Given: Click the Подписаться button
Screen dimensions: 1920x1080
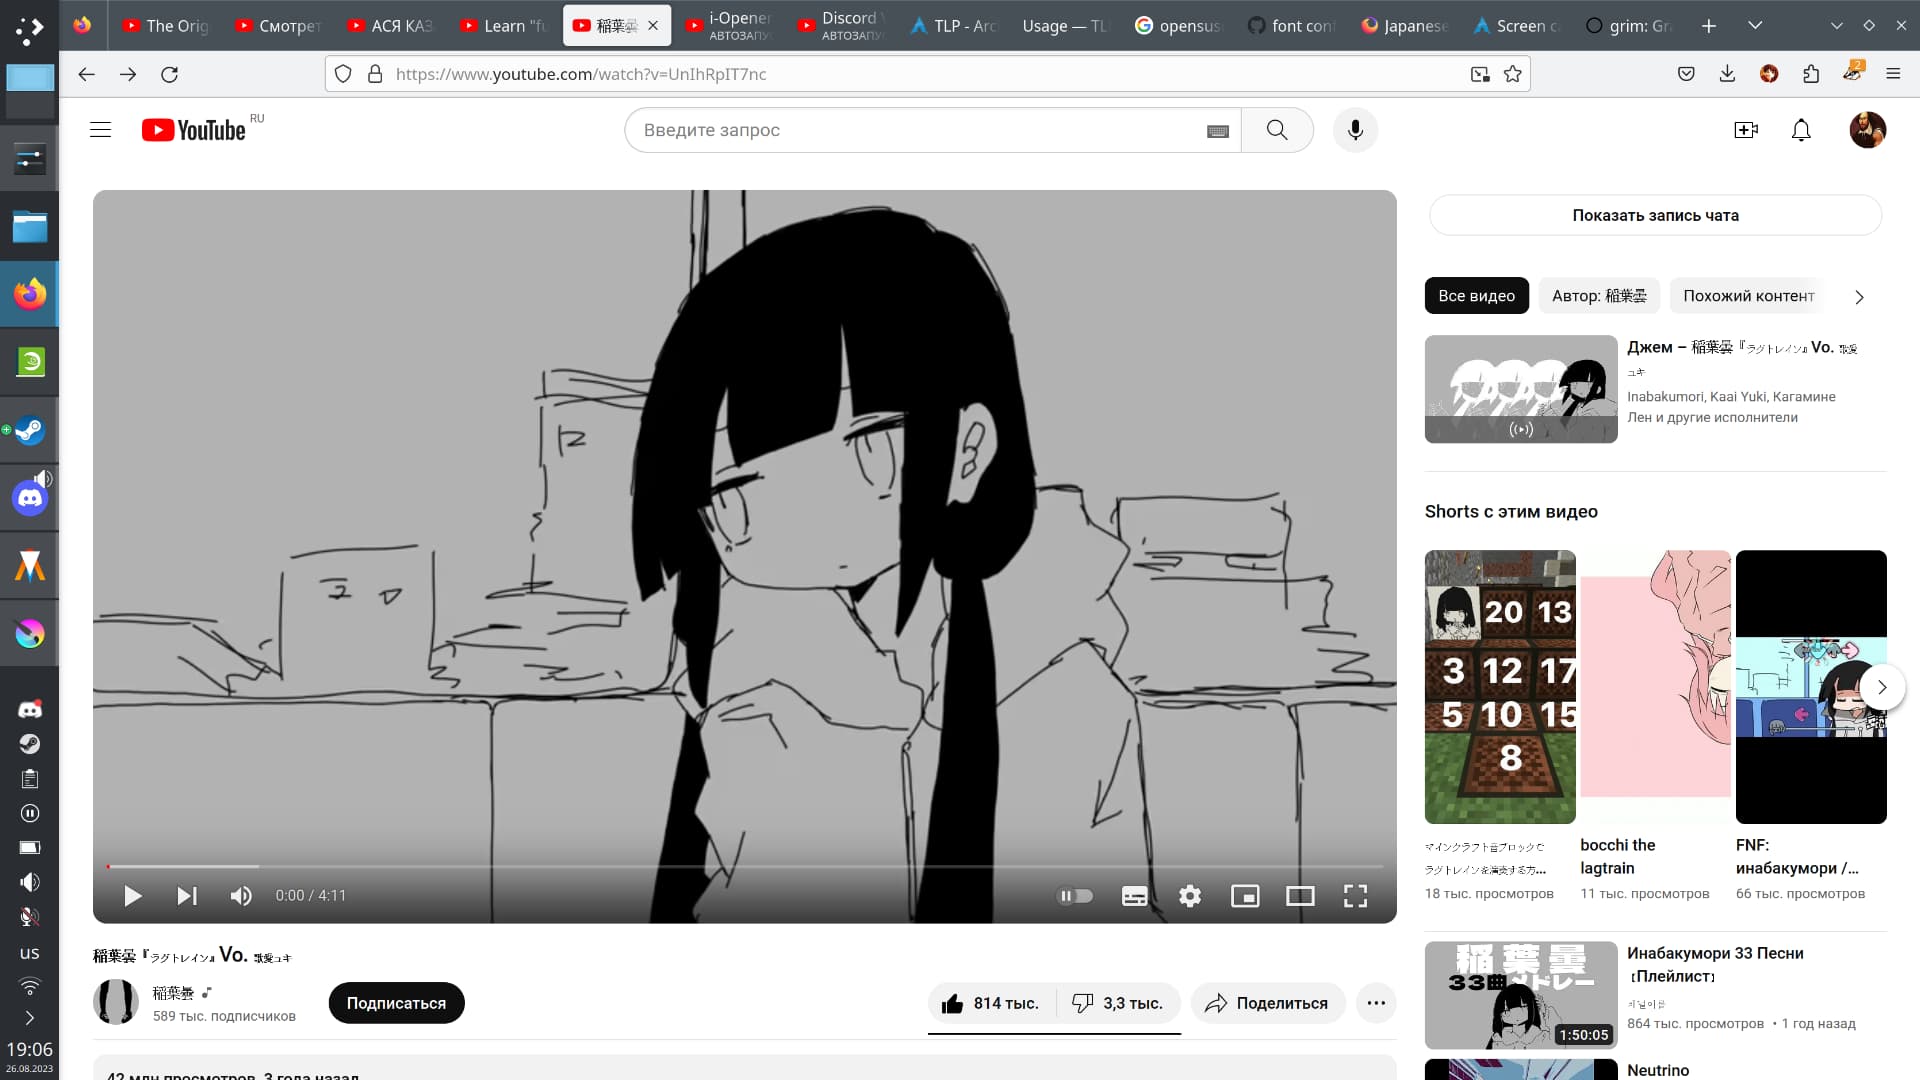Looking at the screenshot, I should pos(396,1003).
